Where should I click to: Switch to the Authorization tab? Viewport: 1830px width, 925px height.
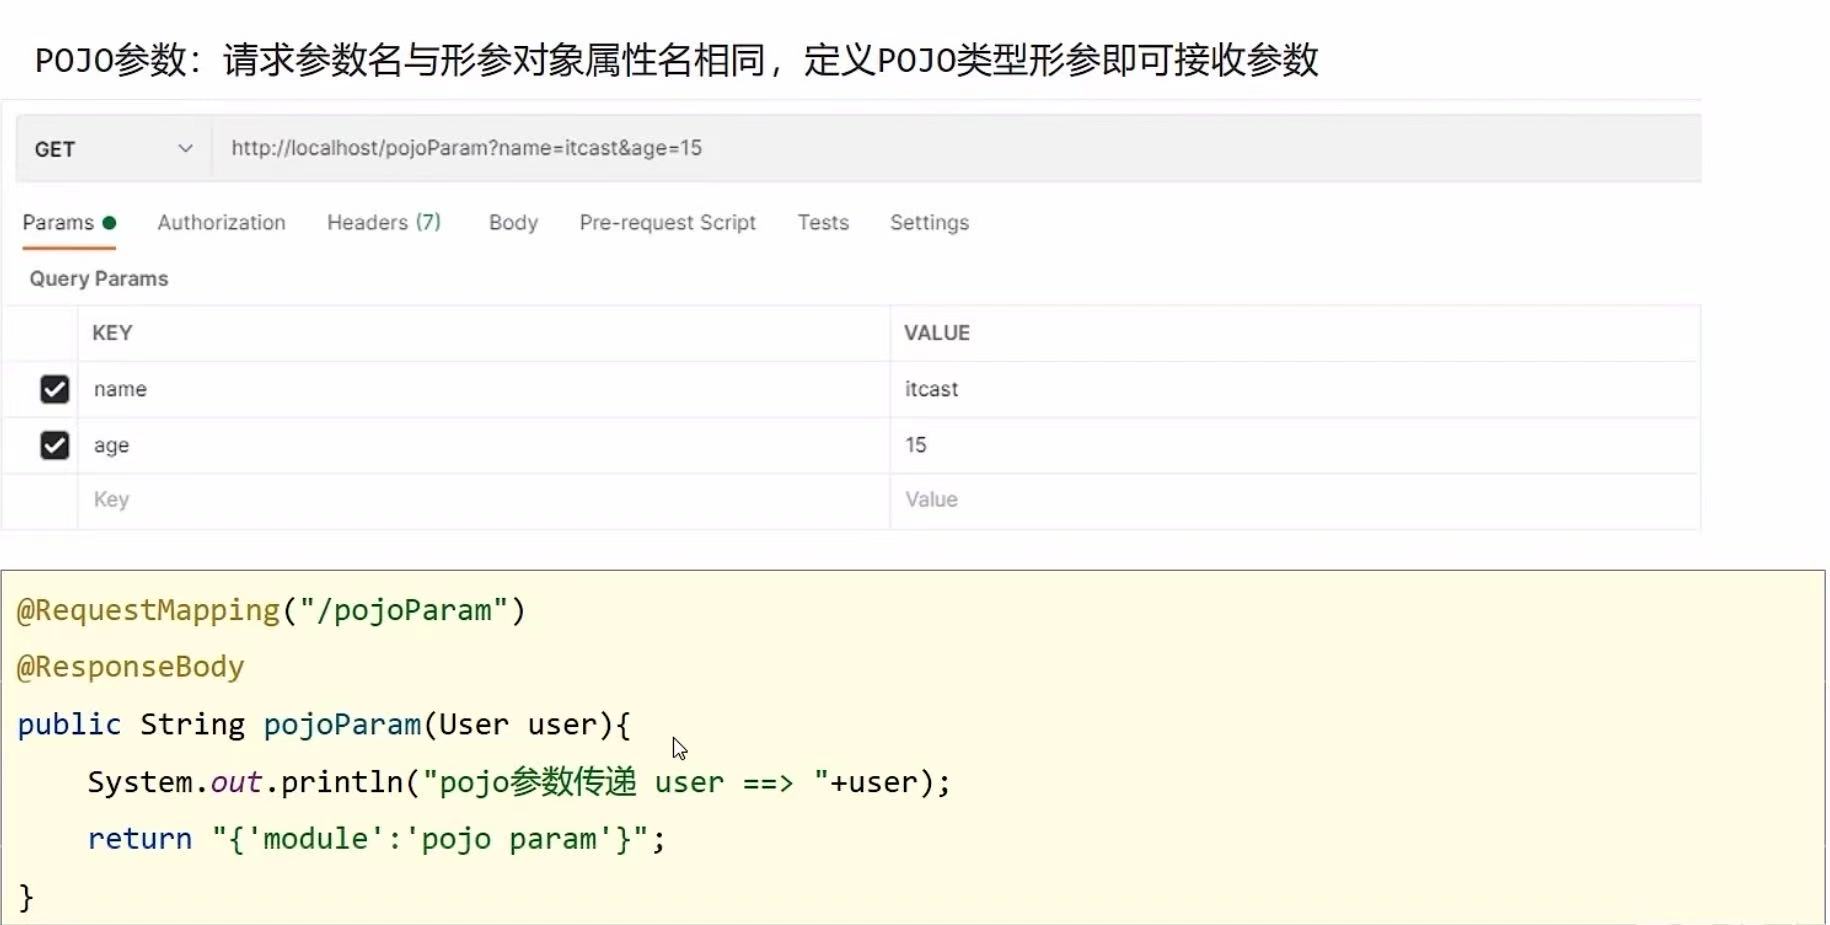click(221, 223)
